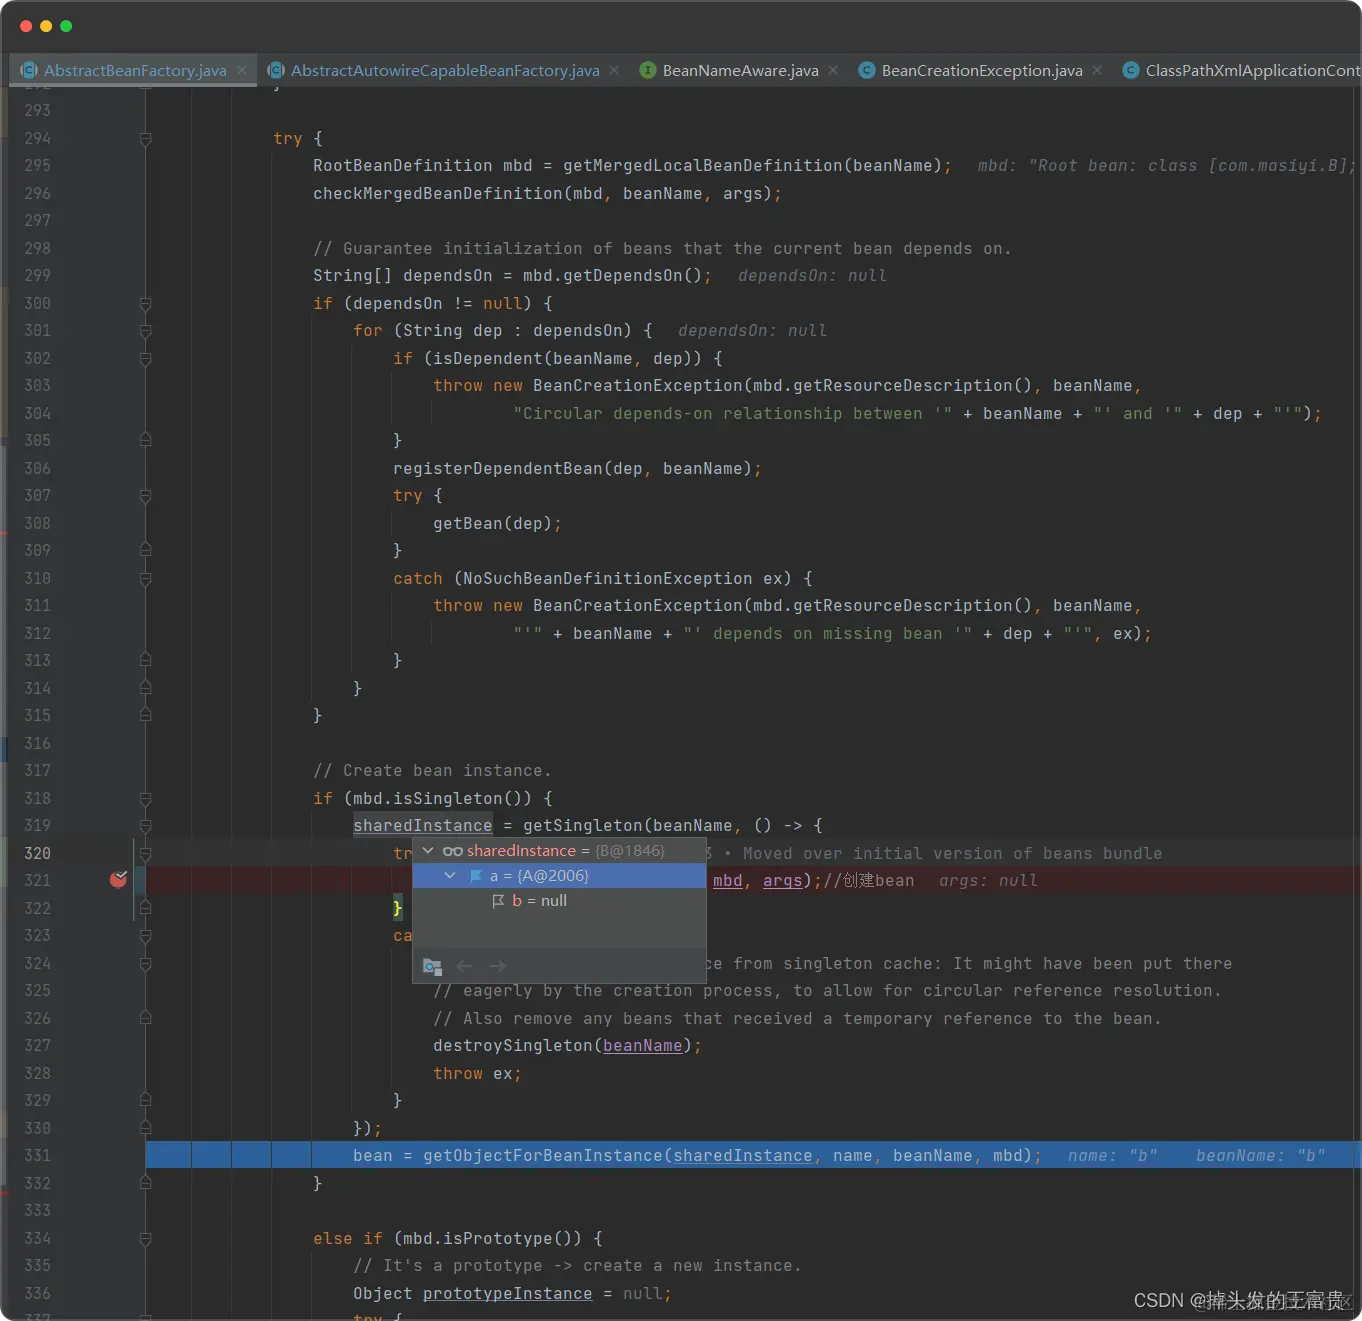This screenshot has height=1321, width=1362.
Task: Click the view-as-tool-window icon in debugger popup
Action: pyautogui.click(x=432, y=966)
